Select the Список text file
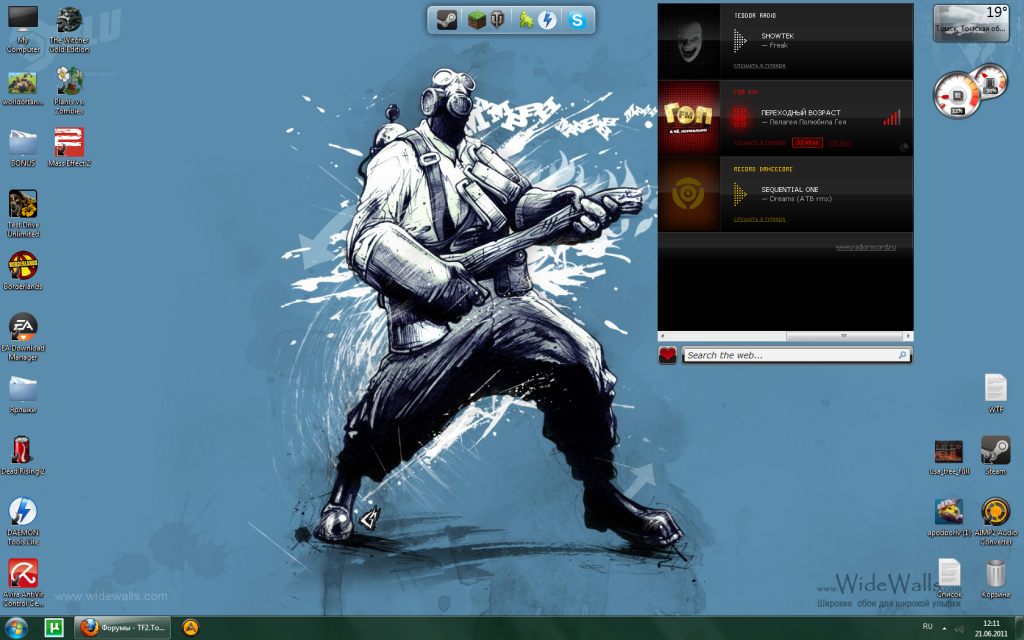Viewport: 1024px width, 640px height. 949,578
